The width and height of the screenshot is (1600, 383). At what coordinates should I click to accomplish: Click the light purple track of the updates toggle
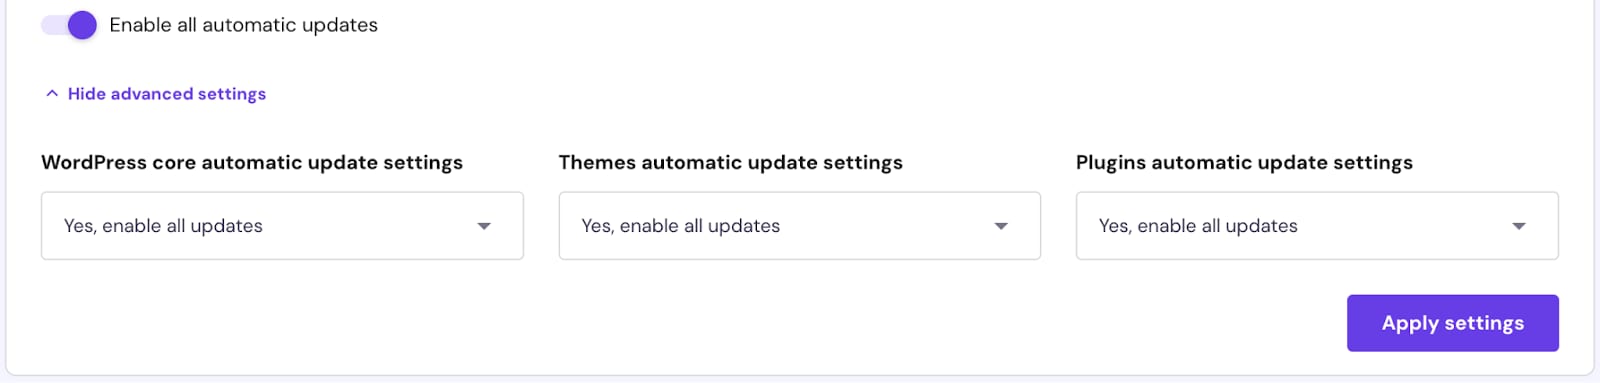click(54, 25)
